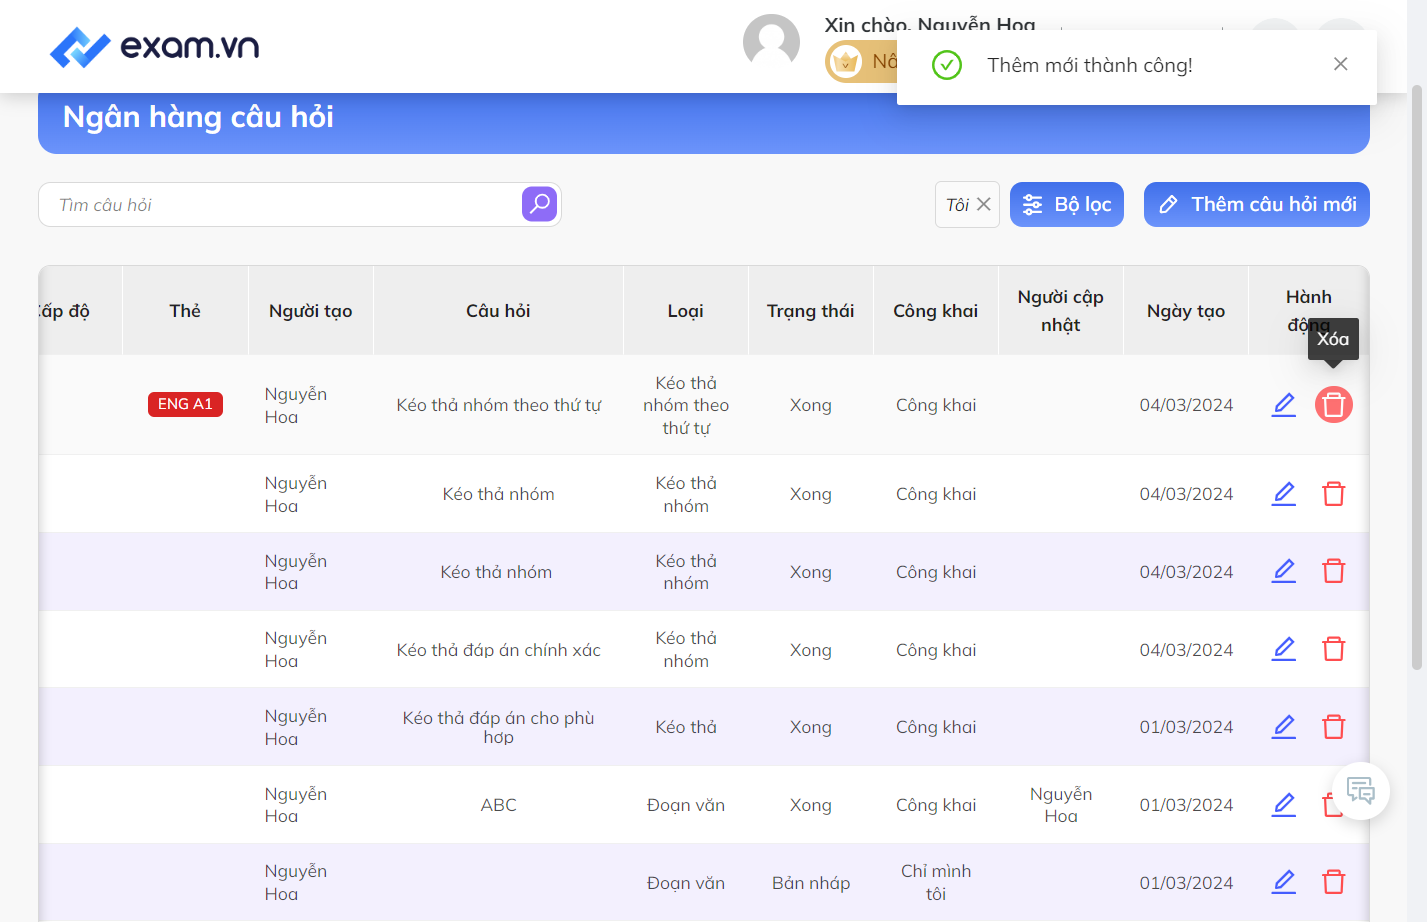The height and width of the screenshot is (922, 1427).
Task: Remove the 'Tôi' filter tag
Action: pos(984,204)
